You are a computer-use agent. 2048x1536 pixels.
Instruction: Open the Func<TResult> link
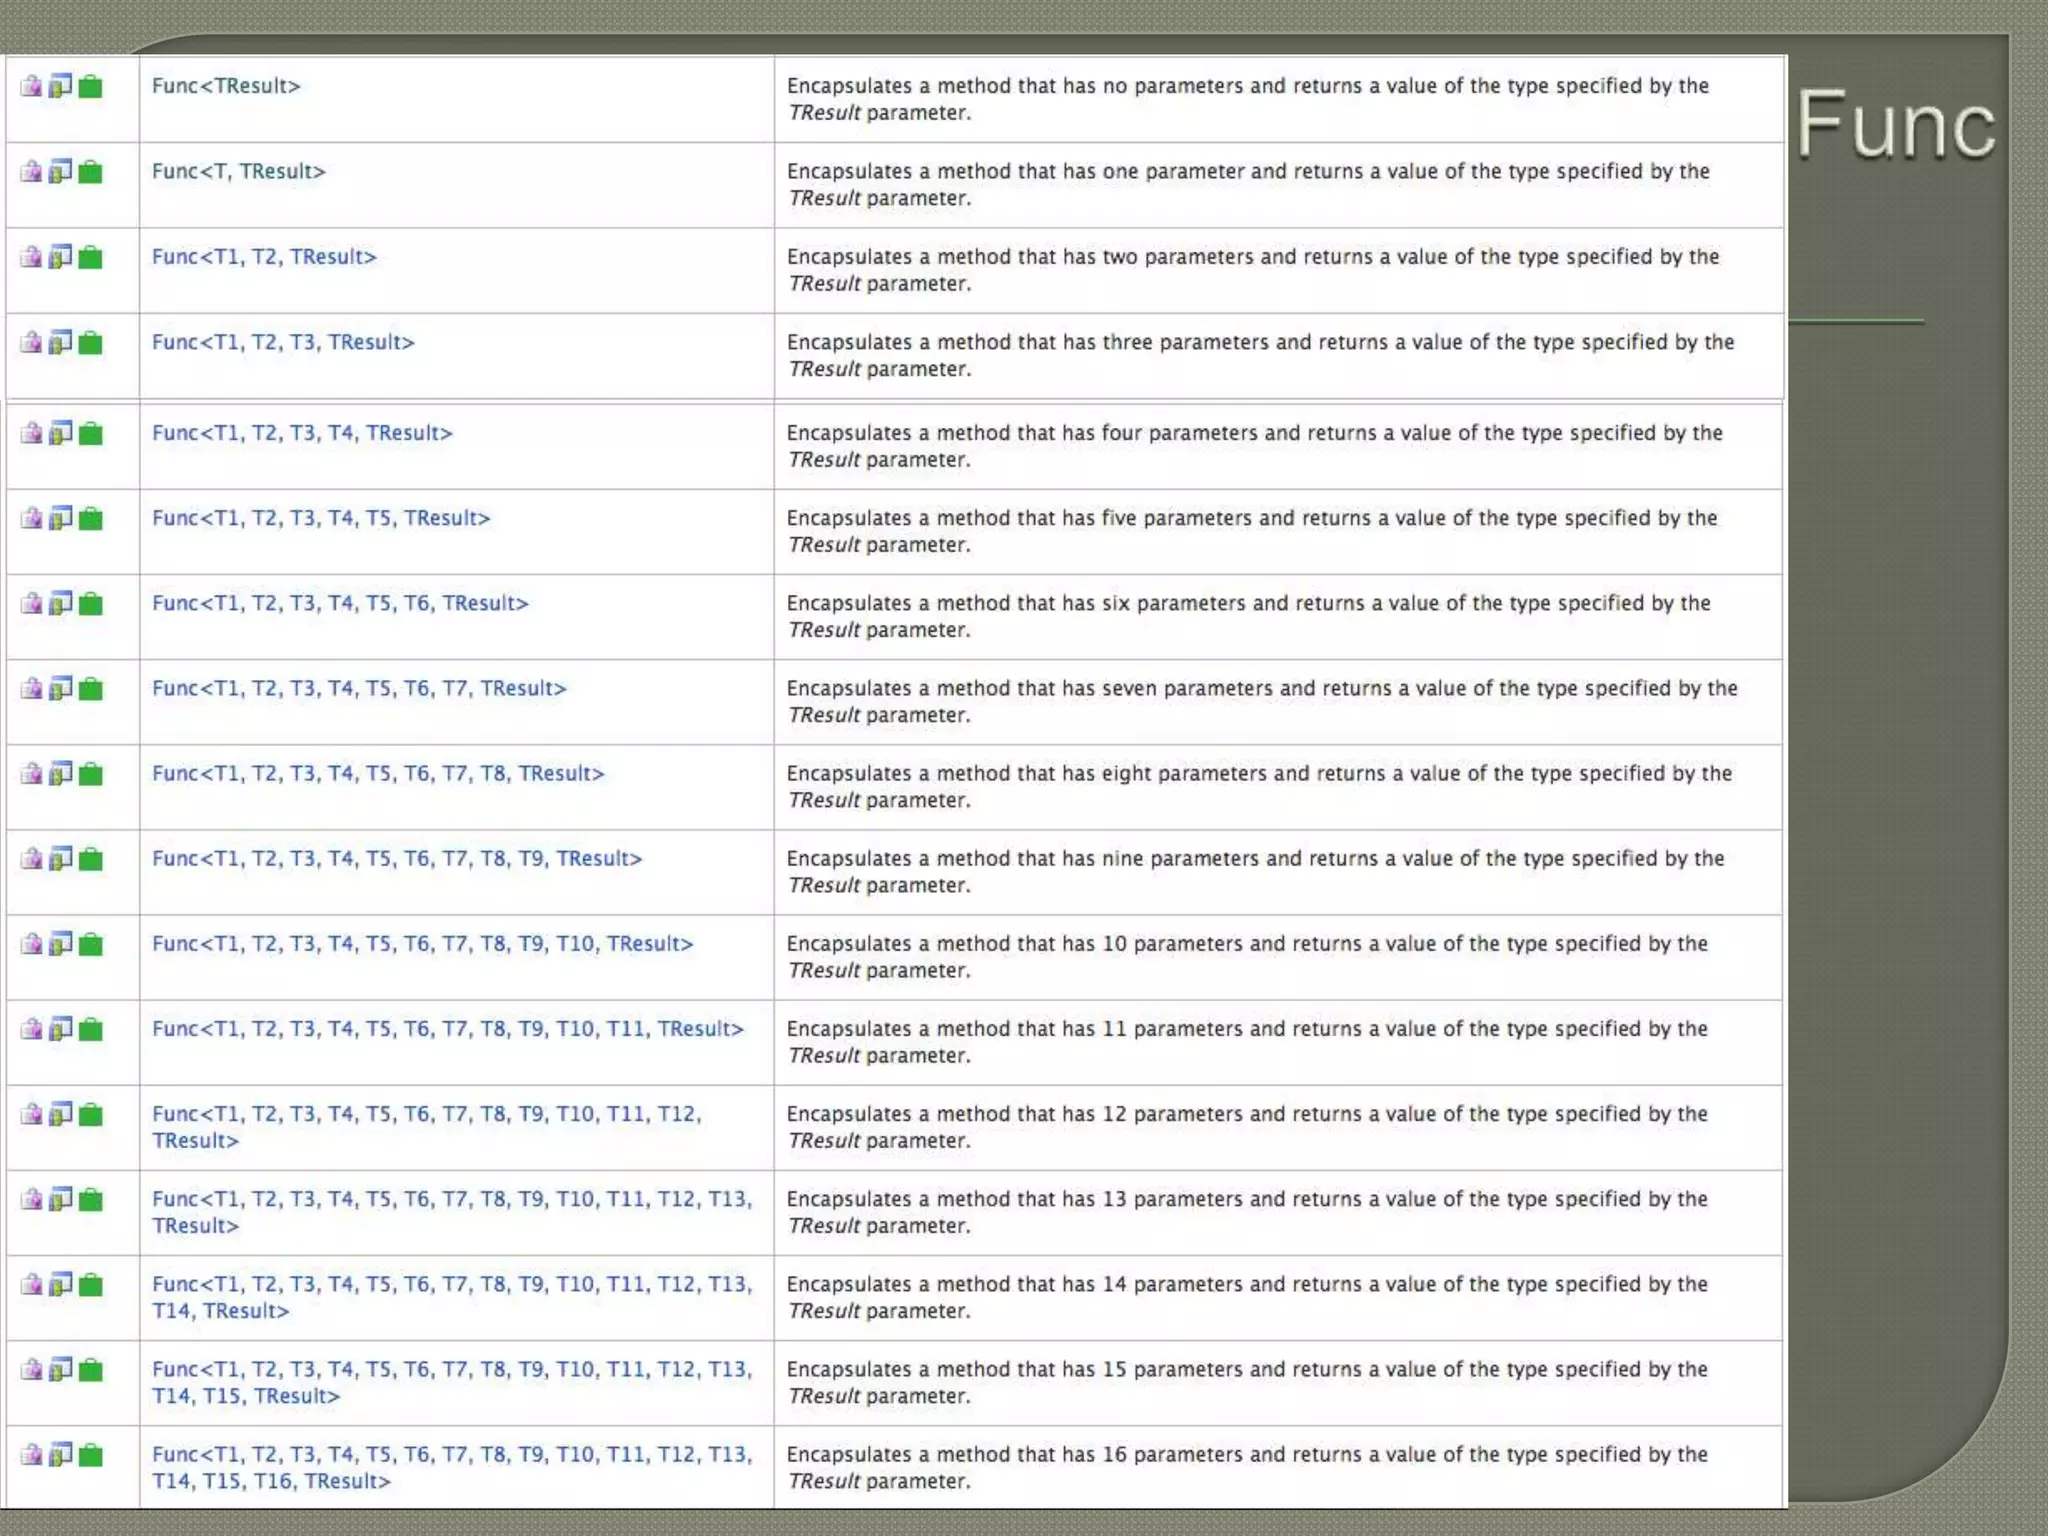tap(226, 86)
